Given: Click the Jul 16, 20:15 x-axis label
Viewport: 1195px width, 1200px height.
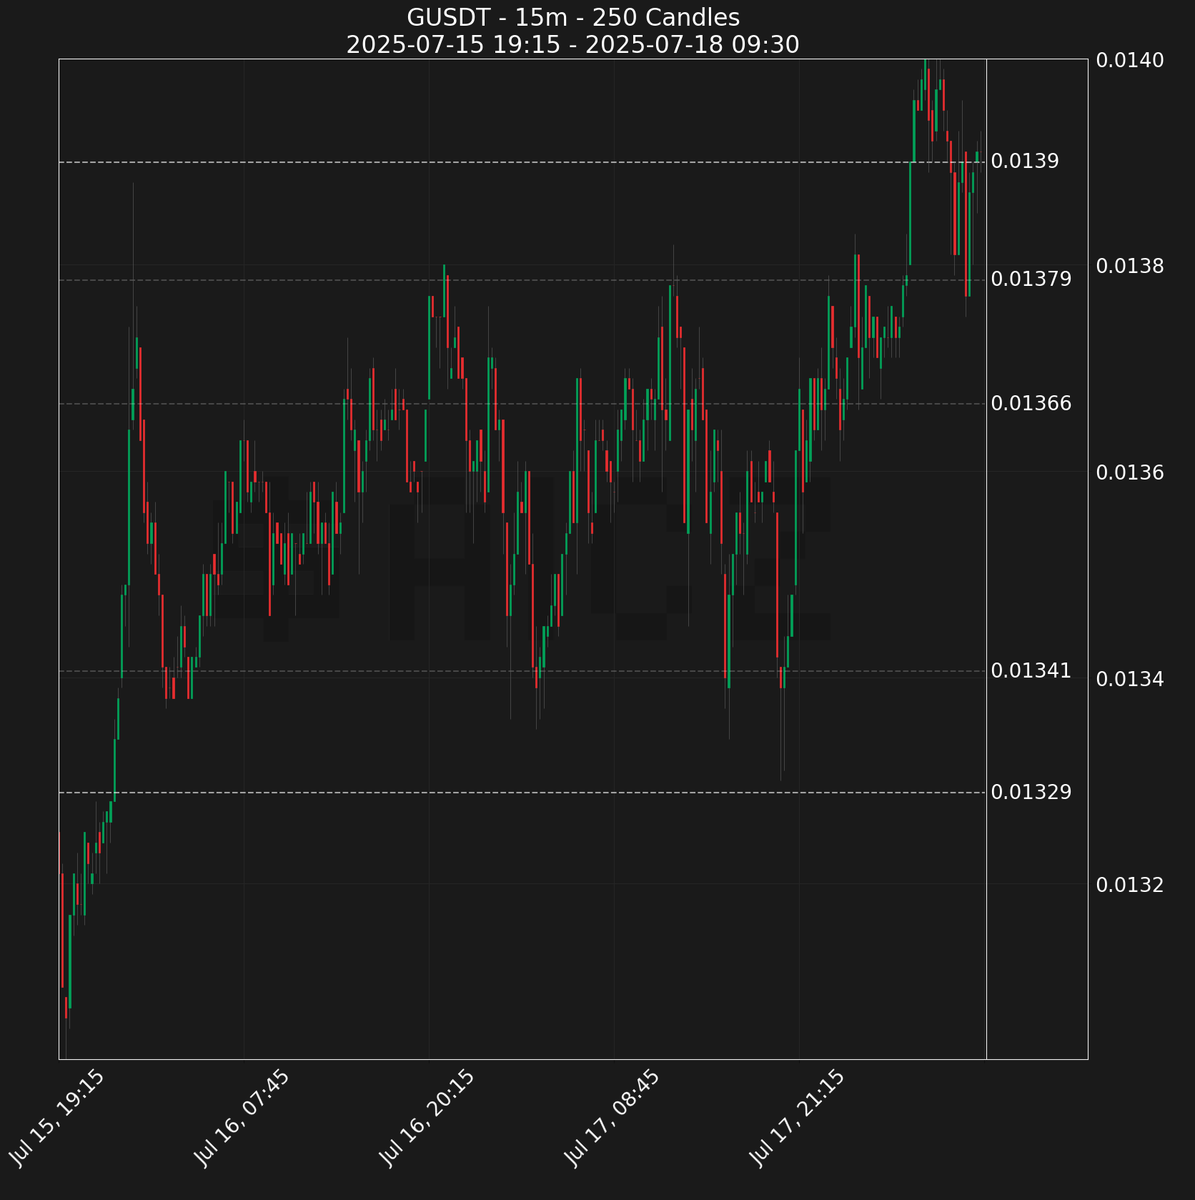Looking at the screenshot, I should click(x=427, y=1118).
